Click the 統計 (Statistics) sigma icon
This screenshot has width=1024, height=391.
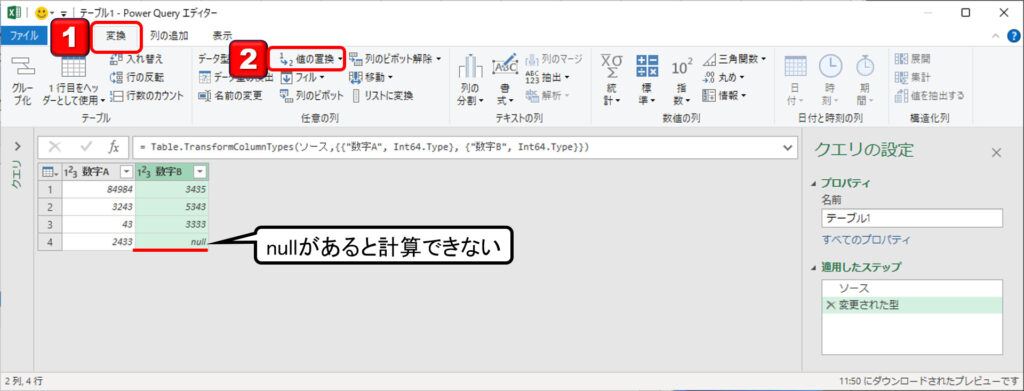611,67
